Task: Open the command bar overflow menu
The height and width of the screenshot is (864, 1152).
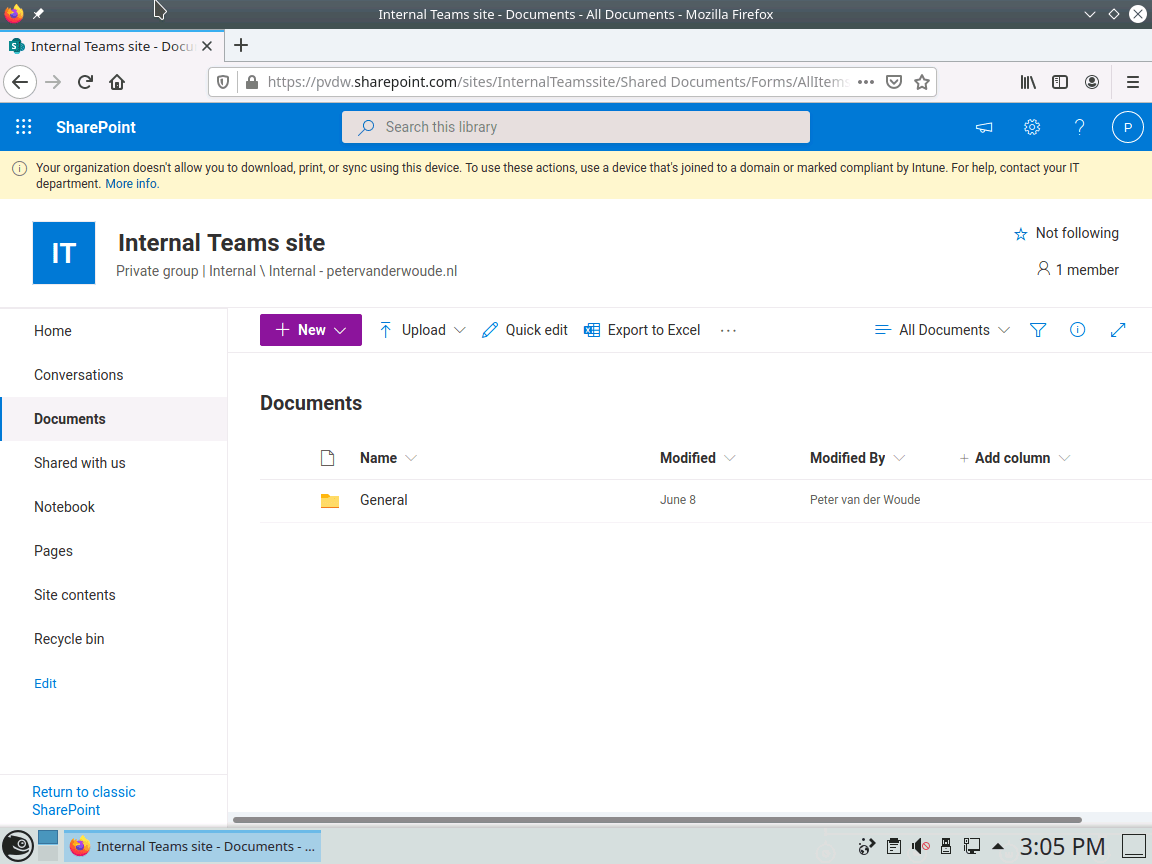Action: [728, 330]
